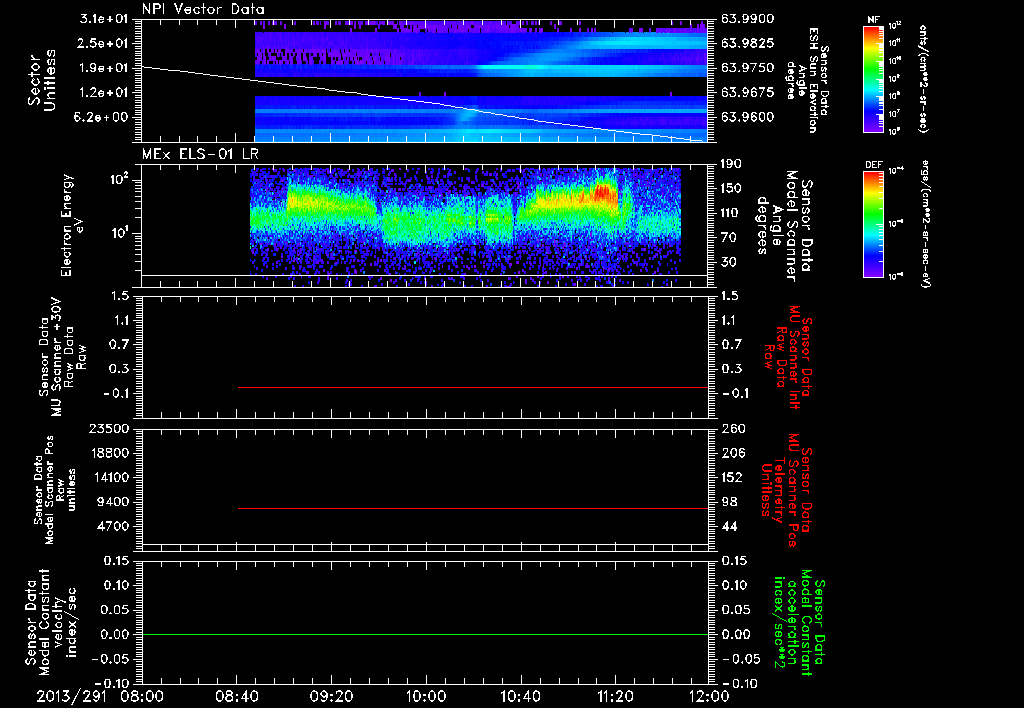
Task: Click the 'DEF' label above the color bar
Action: point(873,165)
